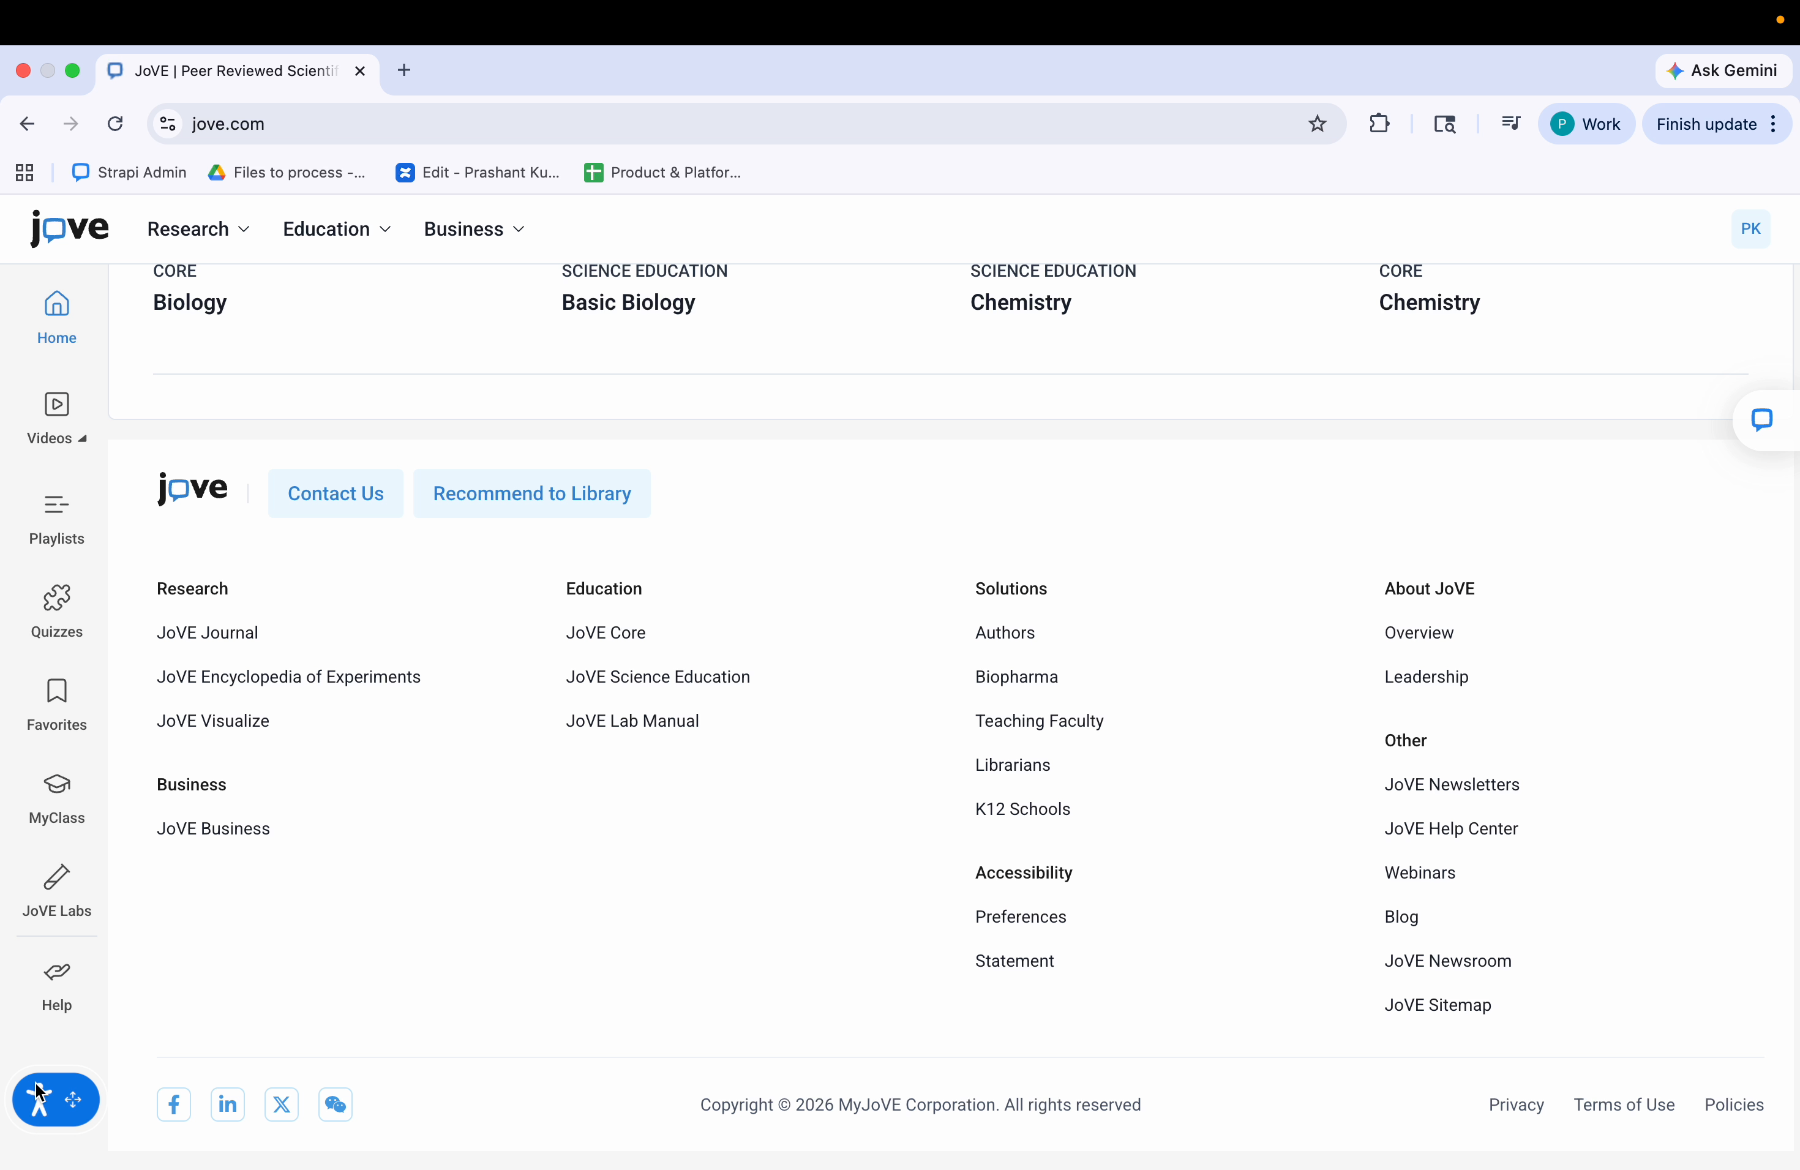Open the chat bubble widget
The image size is (1800, 1170).
coord(1762,420)
